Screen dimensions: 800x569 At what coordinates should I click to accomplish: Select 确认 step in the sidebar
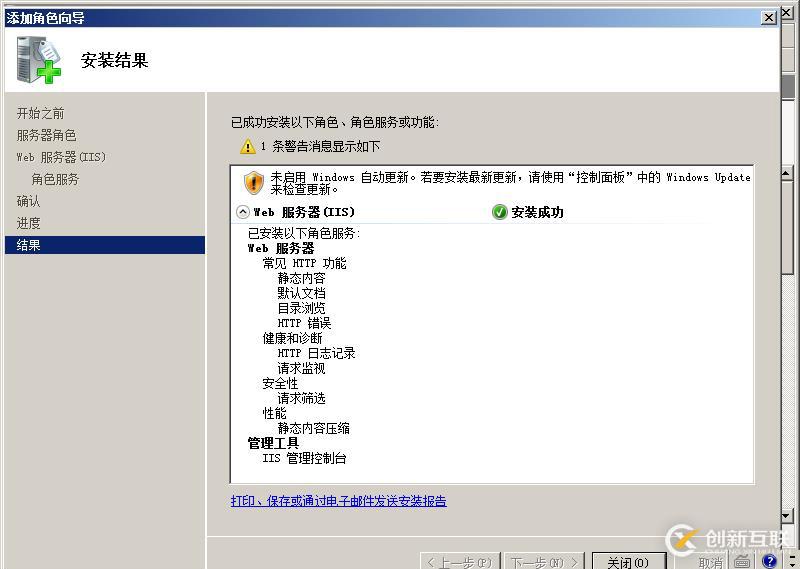pyautogui.click(x=28, y=201)
